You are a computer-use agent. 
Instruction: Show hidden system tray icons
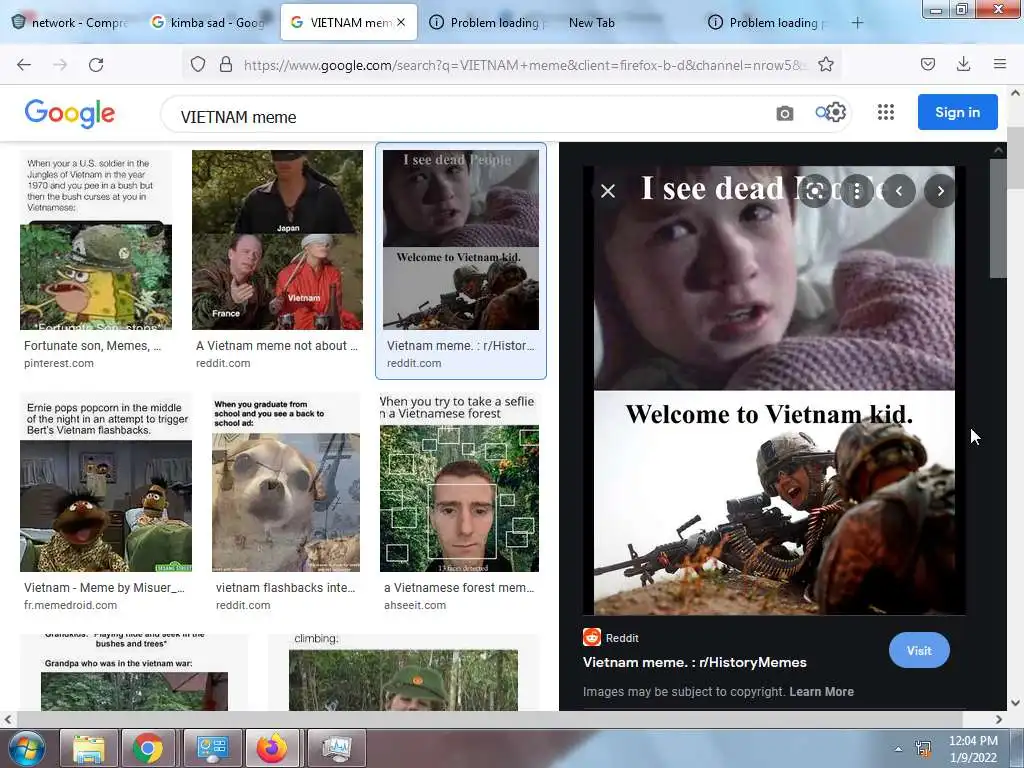[898, 749]
